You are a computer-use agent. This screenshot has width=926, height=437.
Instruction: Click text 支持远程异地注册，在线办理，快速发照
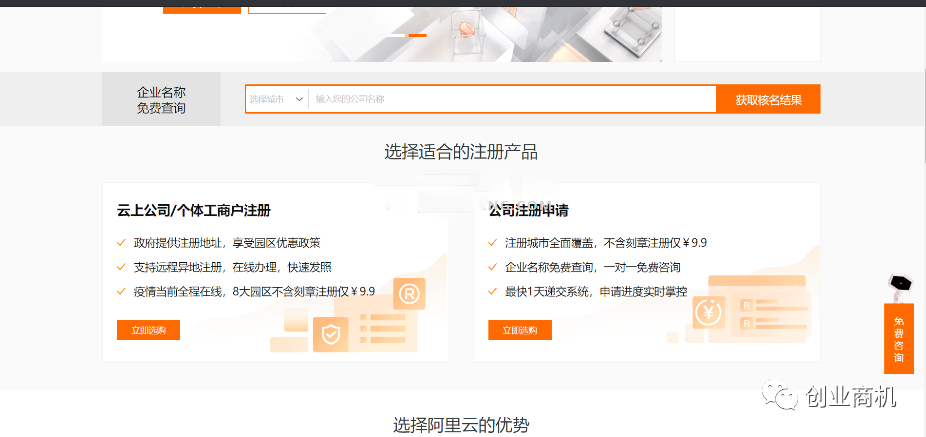tap(233, 267)
